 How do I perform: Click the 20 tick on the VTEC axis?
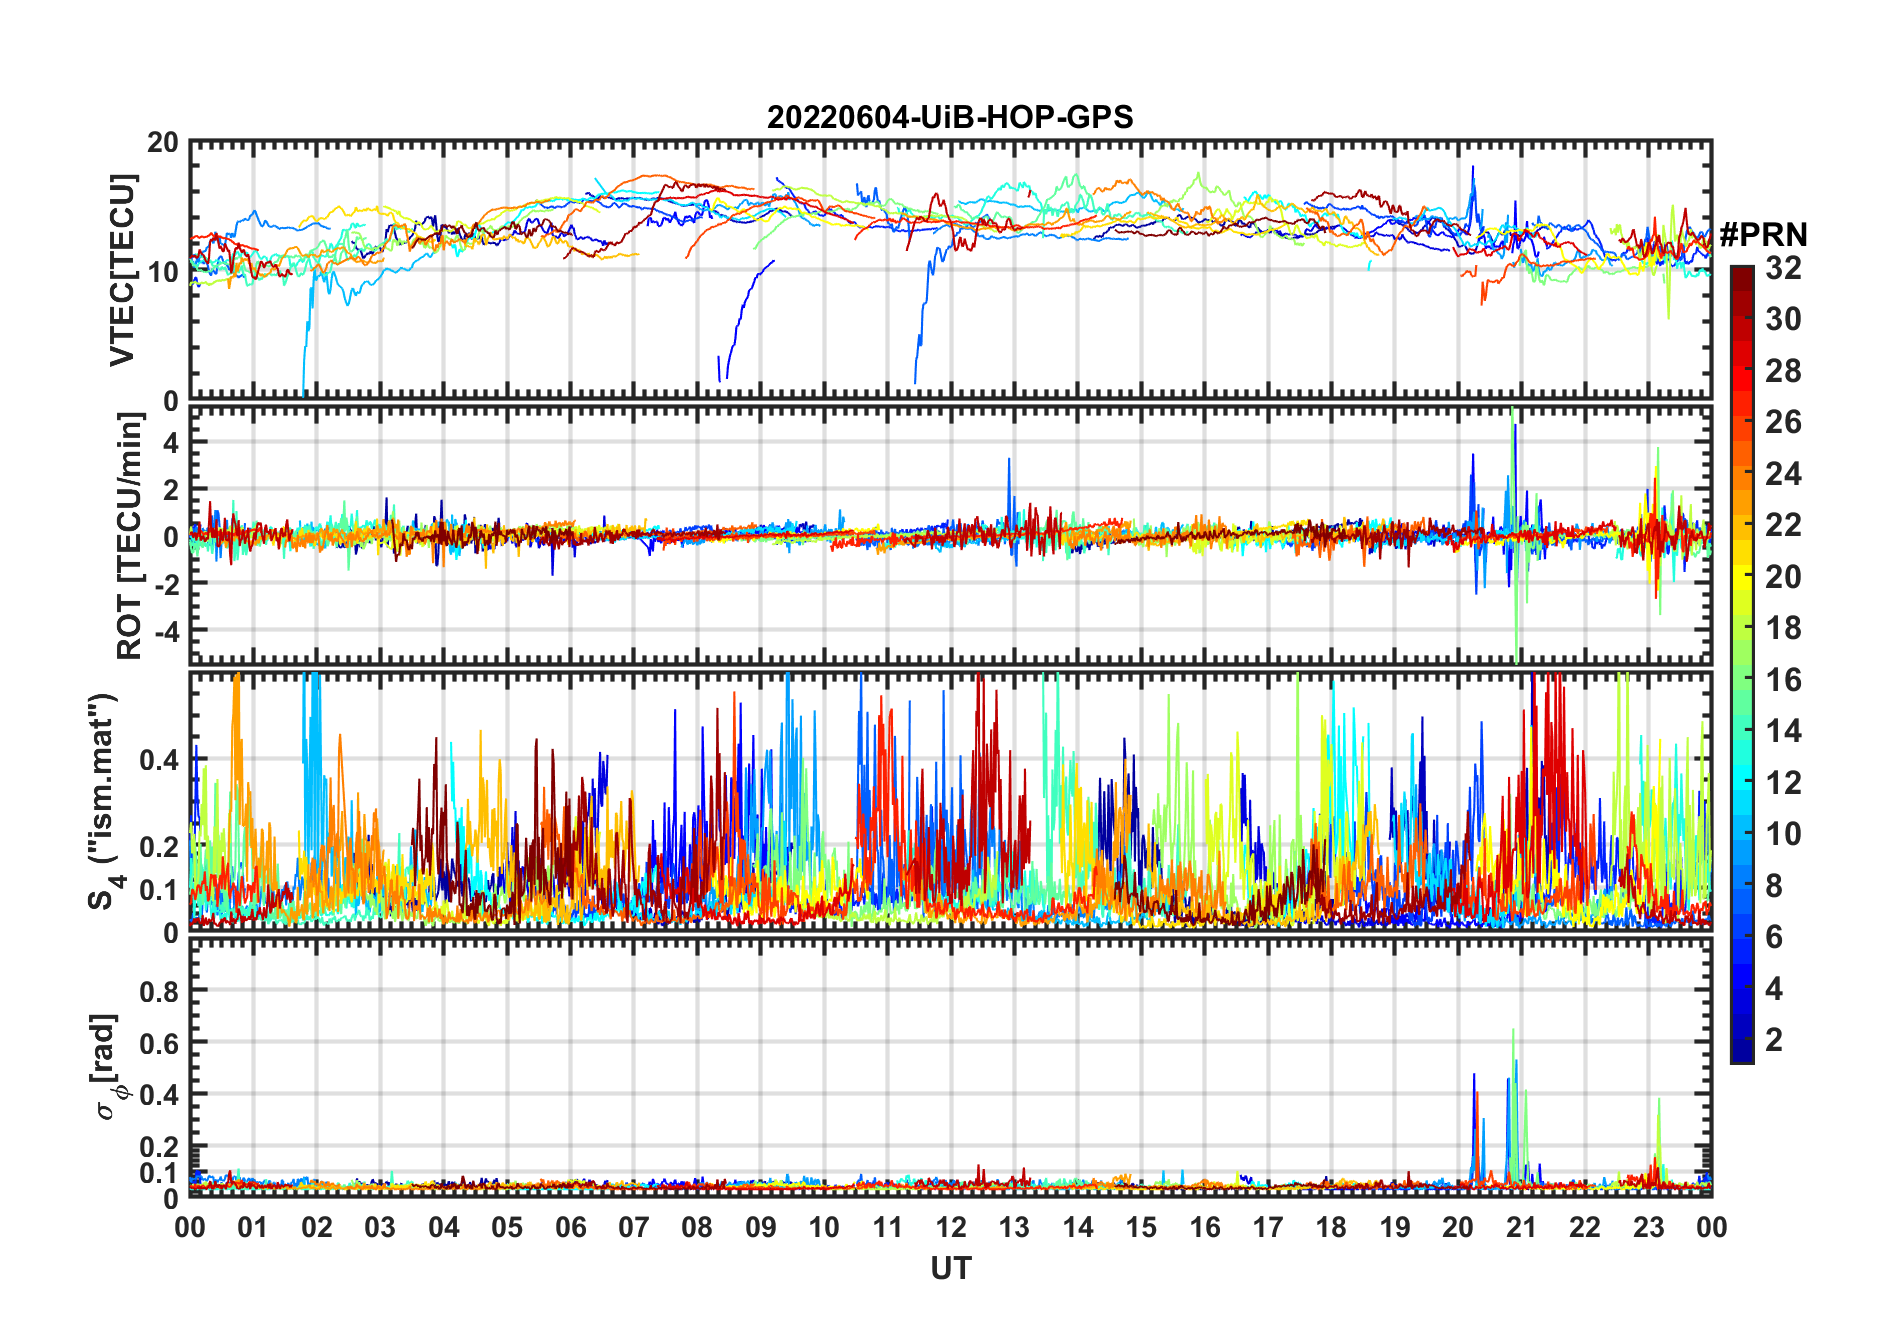(x=163, y=143)
